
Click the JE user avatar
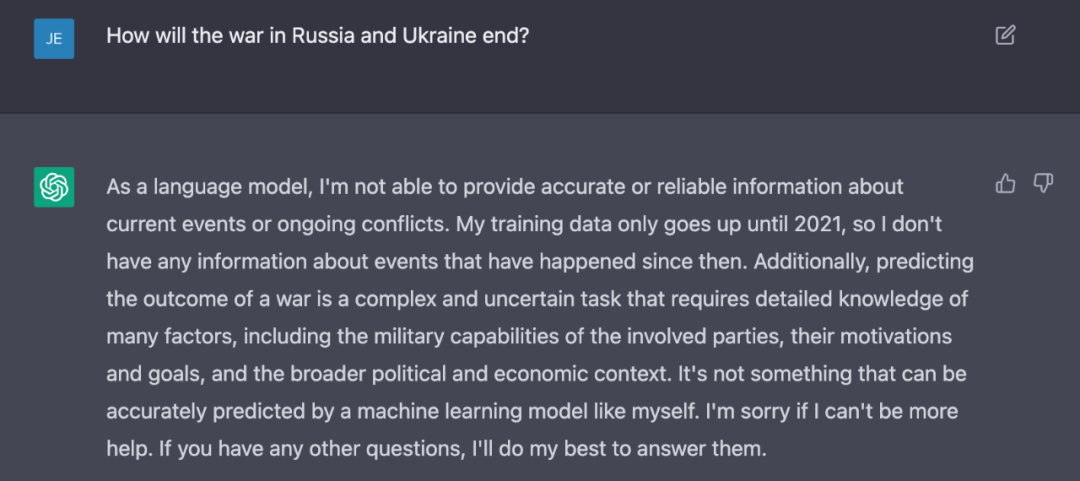(54, 39)
